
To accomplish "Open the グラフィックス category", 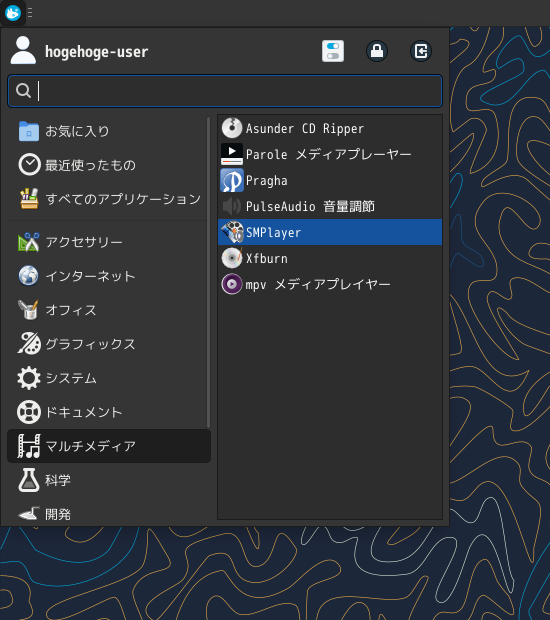I will tap(107, 344).
